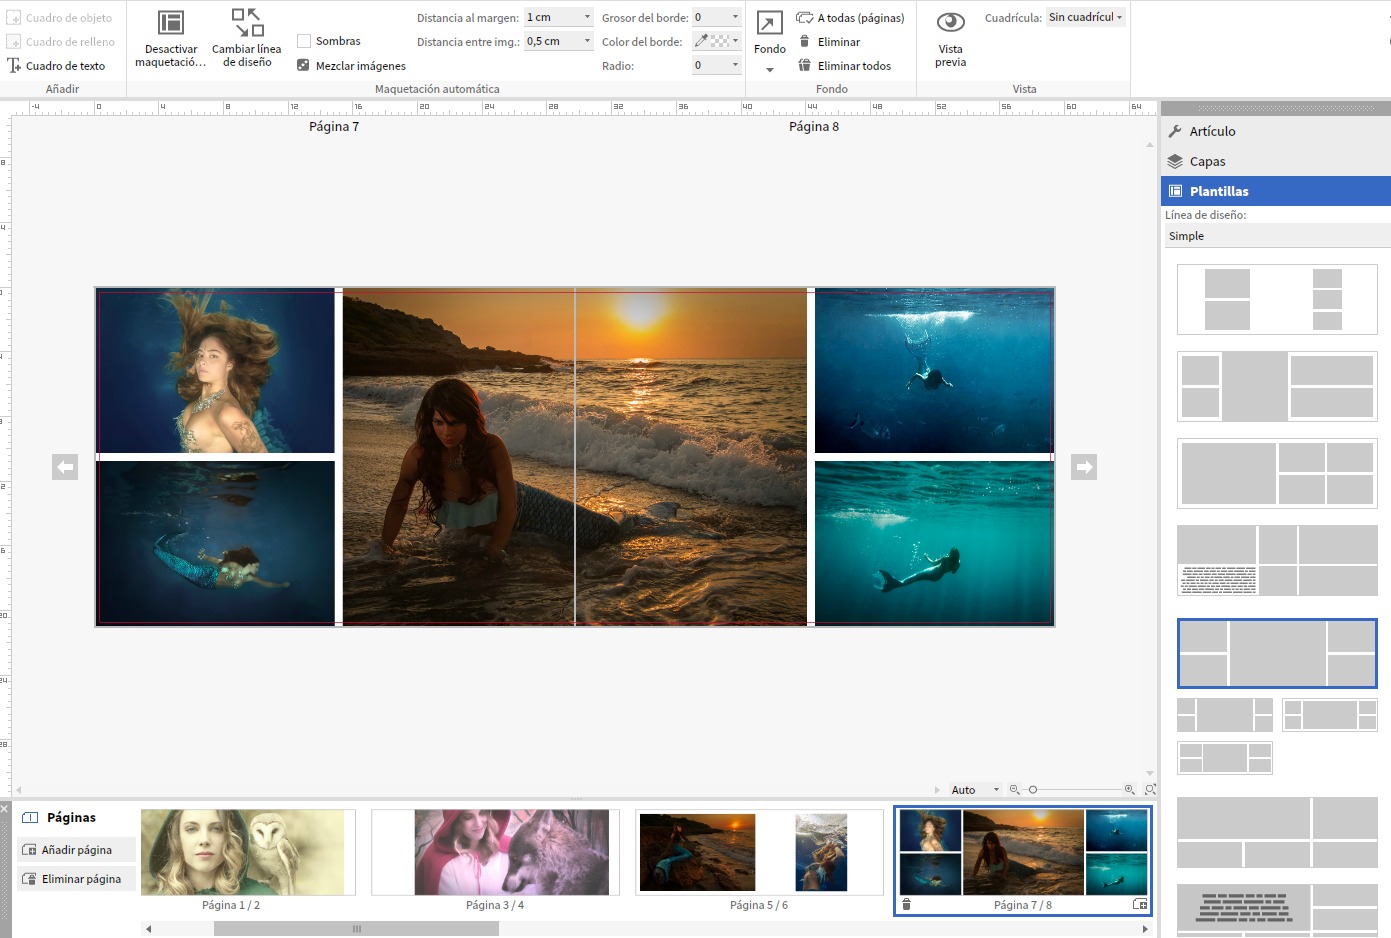The width and height of the screenshot is (1391, 938).
Task: Open Cuadrícula dropdown
Action: 1086,18
